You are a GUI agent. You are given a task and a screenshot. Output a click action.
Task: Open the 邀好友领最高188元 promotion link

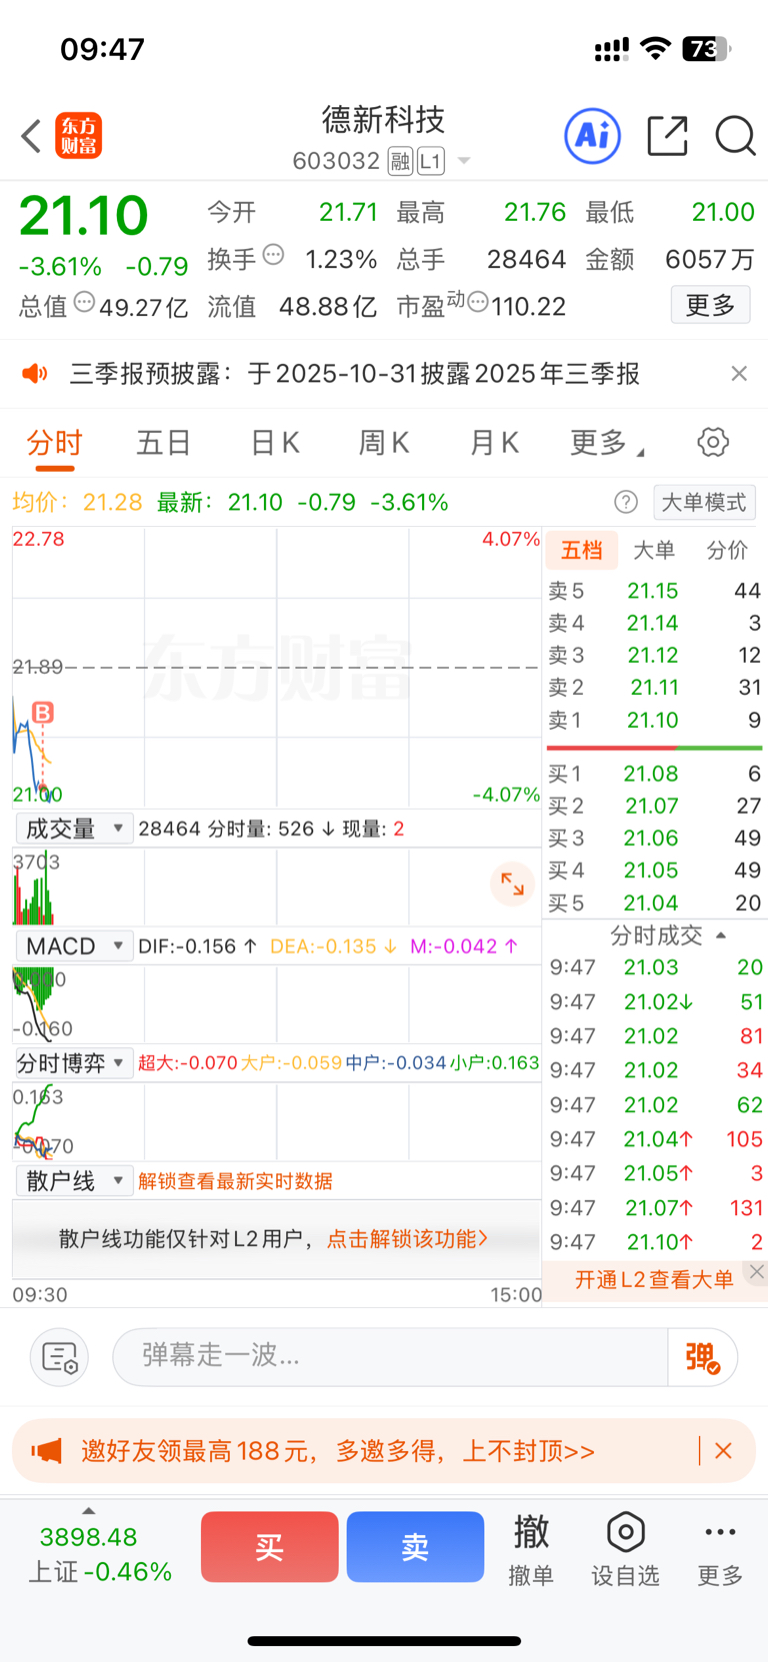click(338, 1451)
